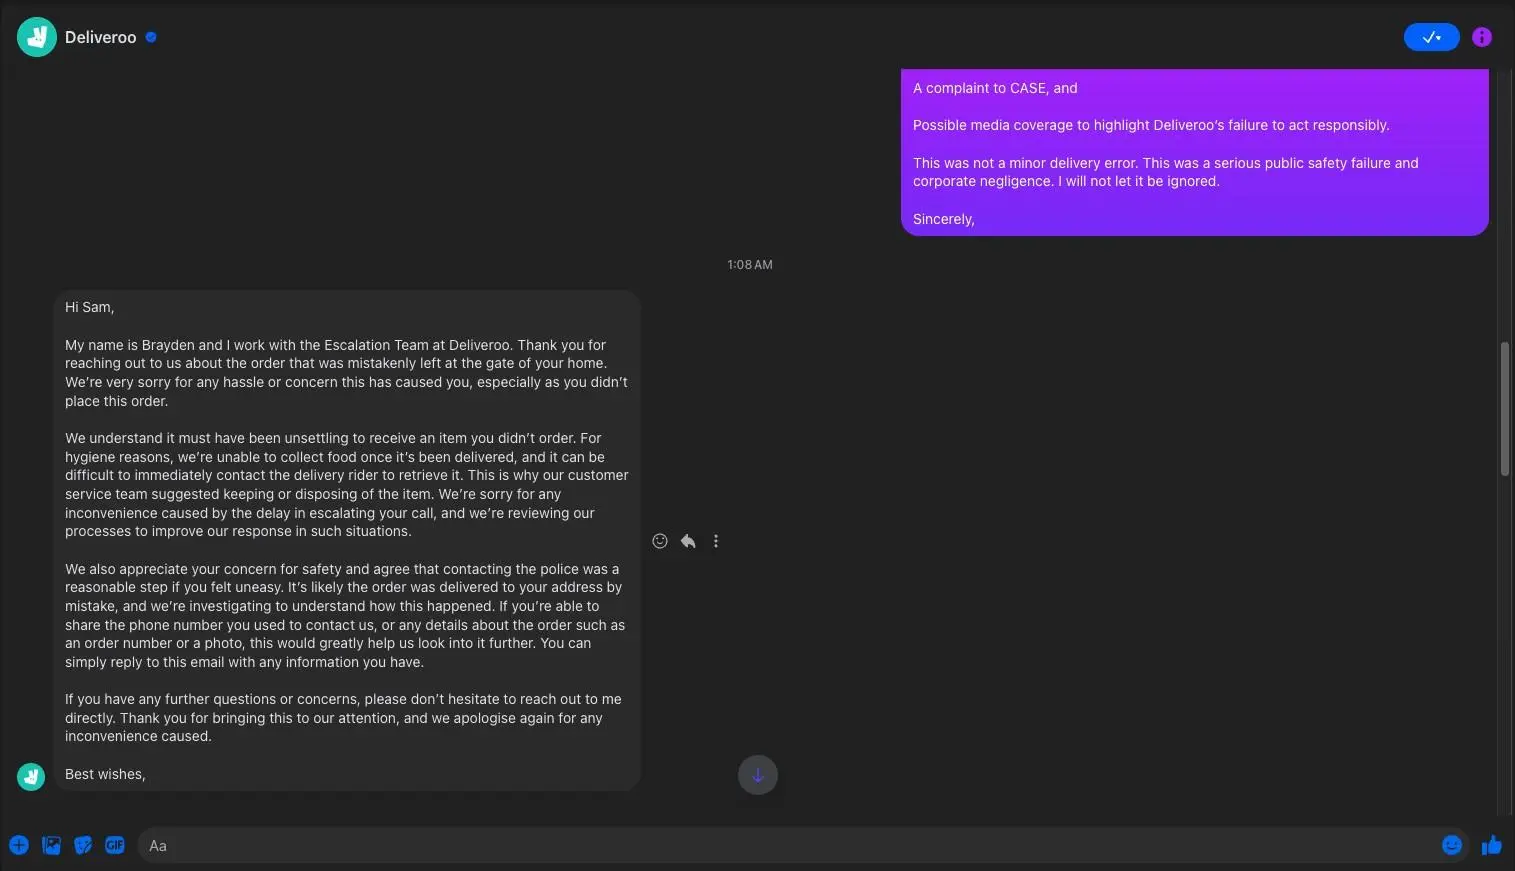Open more actions plus icon in composer

point(19,845)
